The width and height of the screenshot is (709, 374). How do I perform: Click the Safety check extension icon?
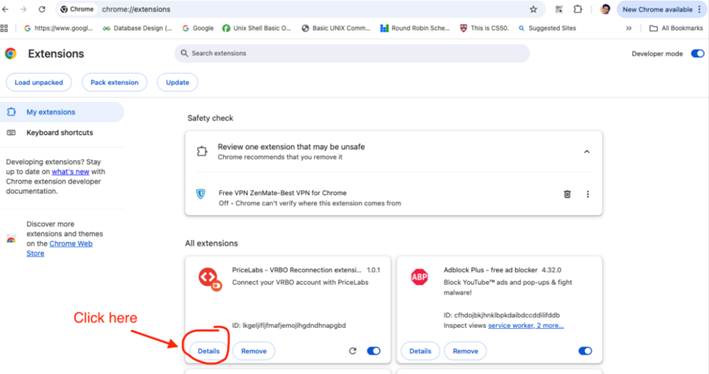click(x=202, y=151)
